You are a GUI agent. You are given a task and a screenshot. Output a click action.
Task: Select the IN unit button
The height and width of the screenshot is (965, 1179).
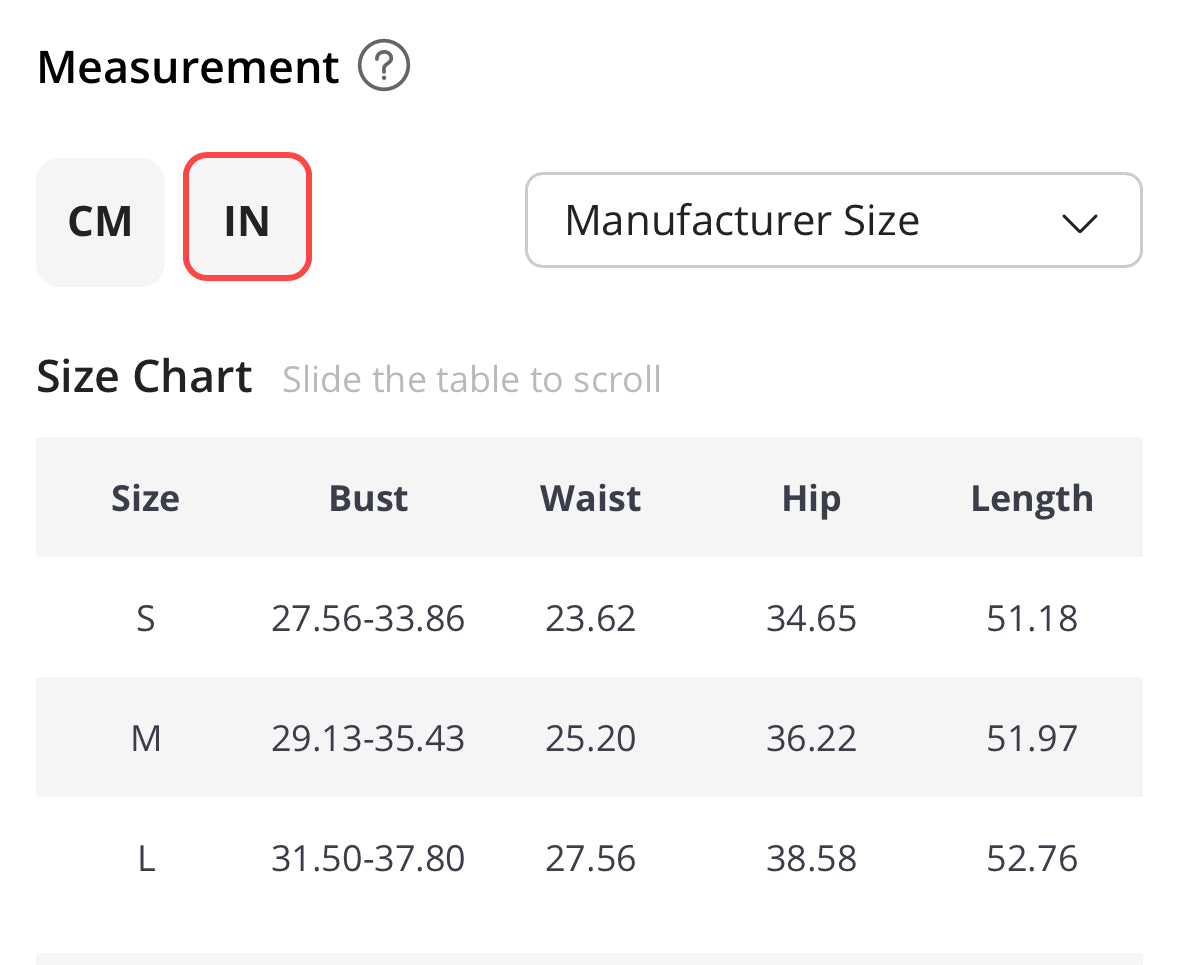[247, 217]
